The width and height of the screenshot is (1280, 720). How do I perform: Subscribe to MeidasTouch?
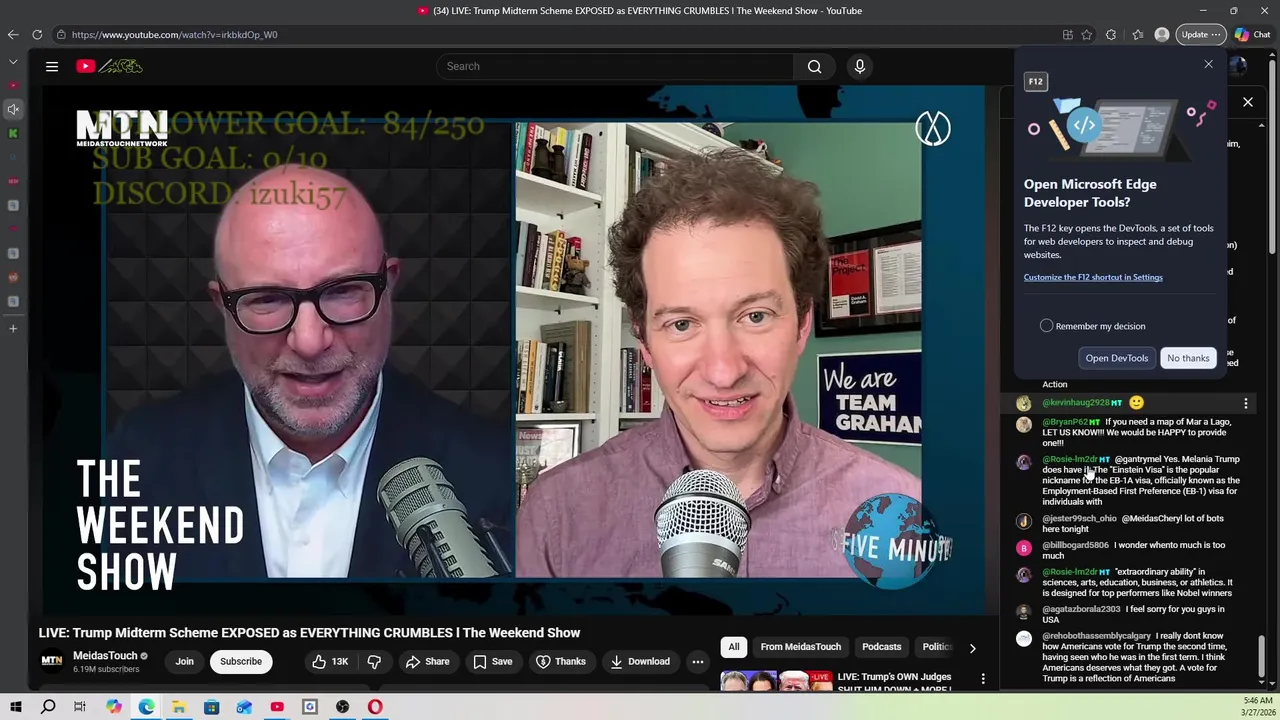(x=241, y=661)
